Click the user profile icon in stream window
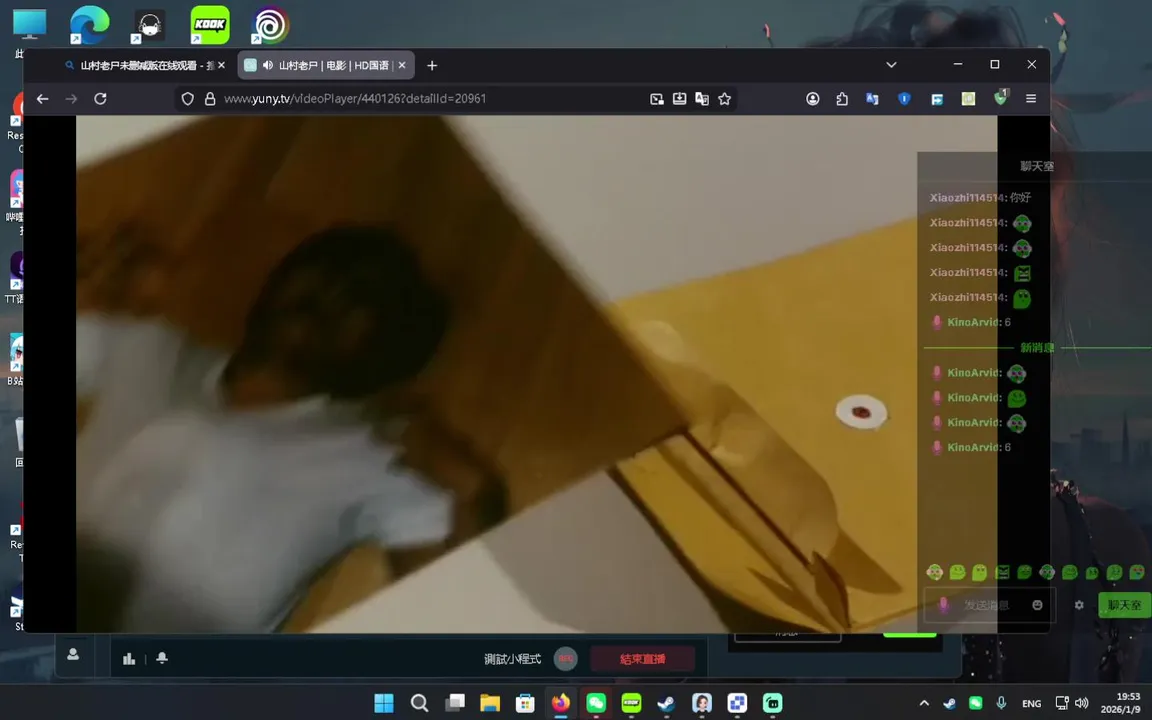Screen dimensions: 1152x720 [x=73, y=654]
